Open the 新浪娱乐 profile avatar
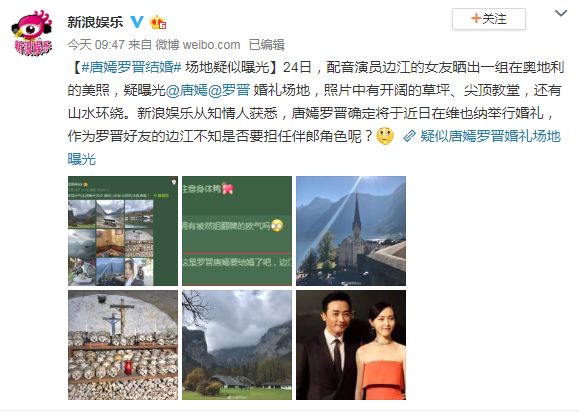This screenshot has height=417, width=579. click(32, 33)
